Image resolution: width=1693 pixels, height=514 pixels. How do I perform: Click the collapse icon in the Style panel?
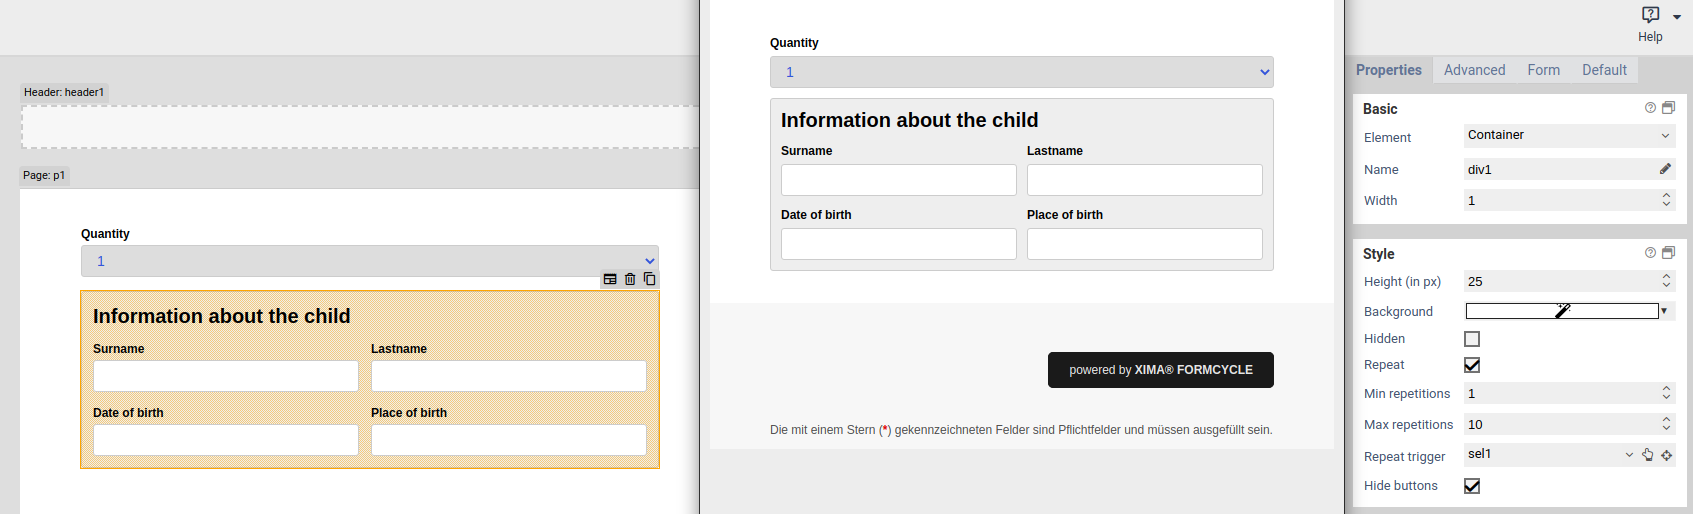point(1668,253)
